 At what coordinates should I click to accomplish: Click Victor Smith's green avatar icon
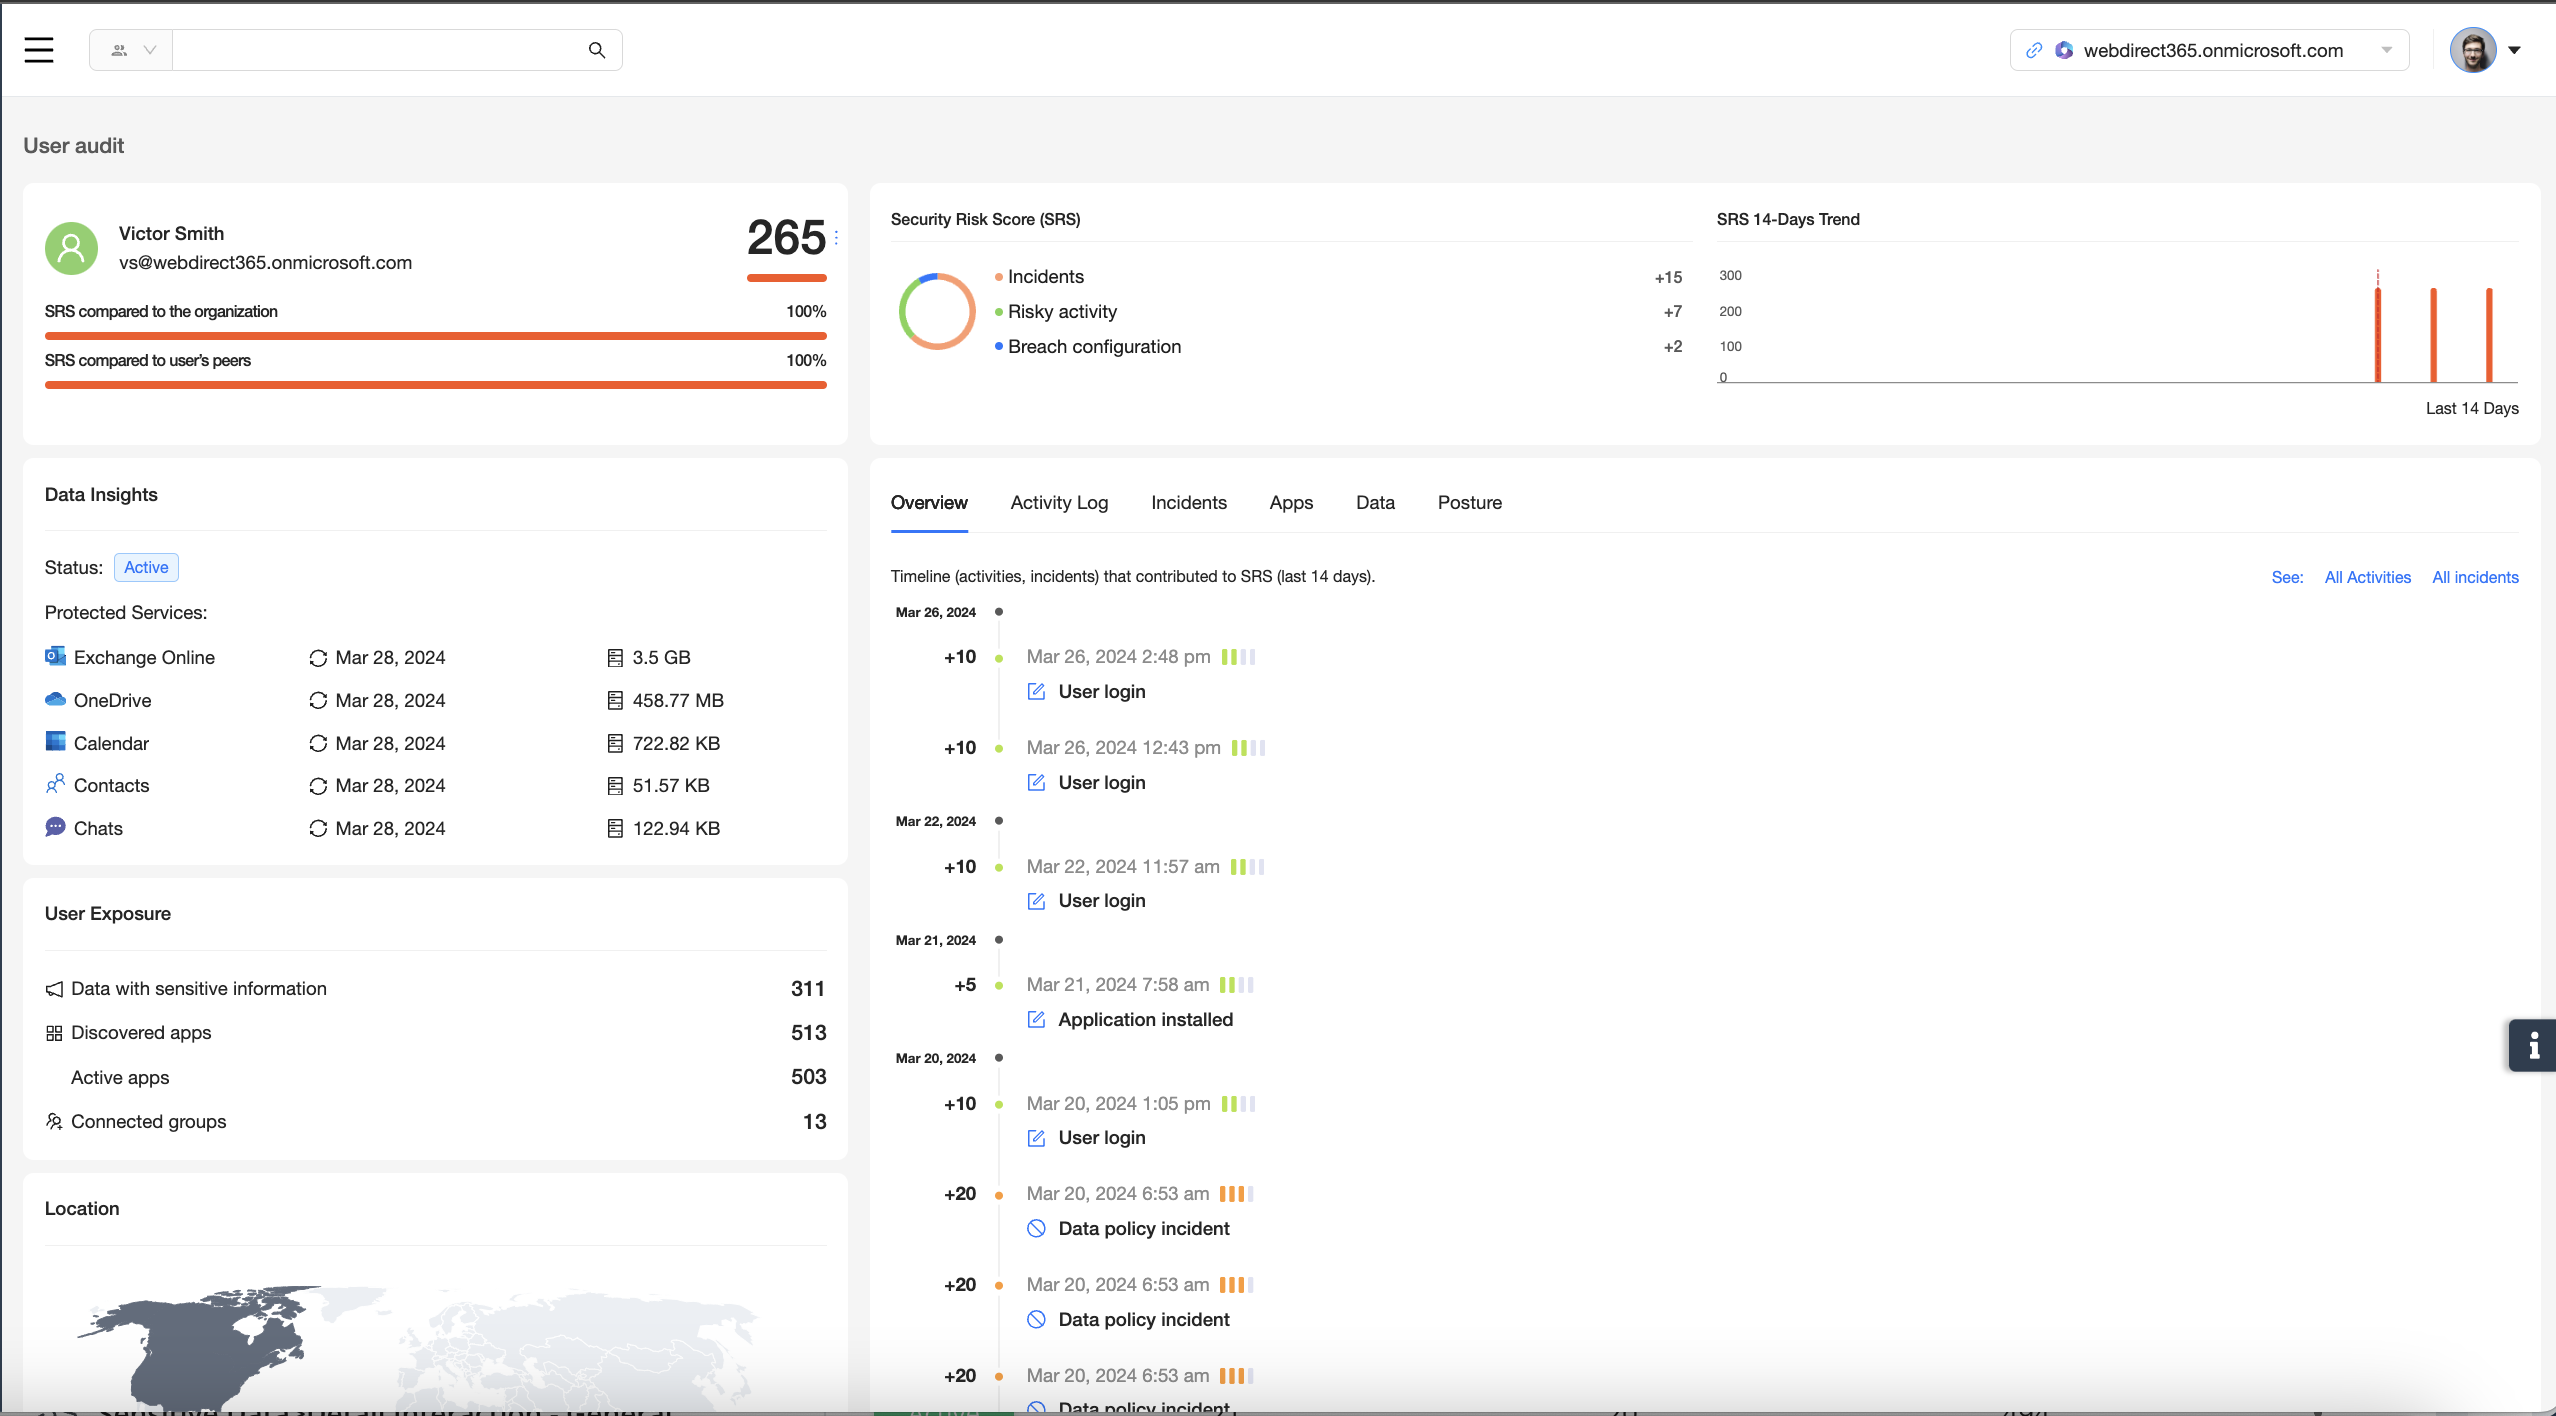[x=72, y=248]
